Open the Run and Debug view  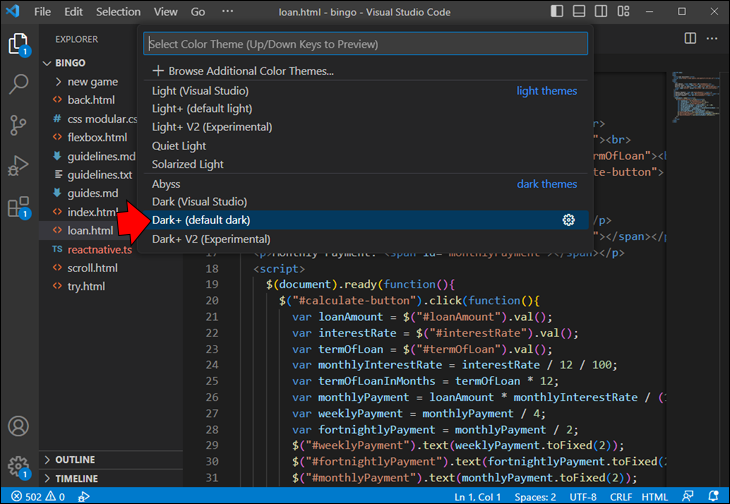pyautogui.click(x=19, y=166)
